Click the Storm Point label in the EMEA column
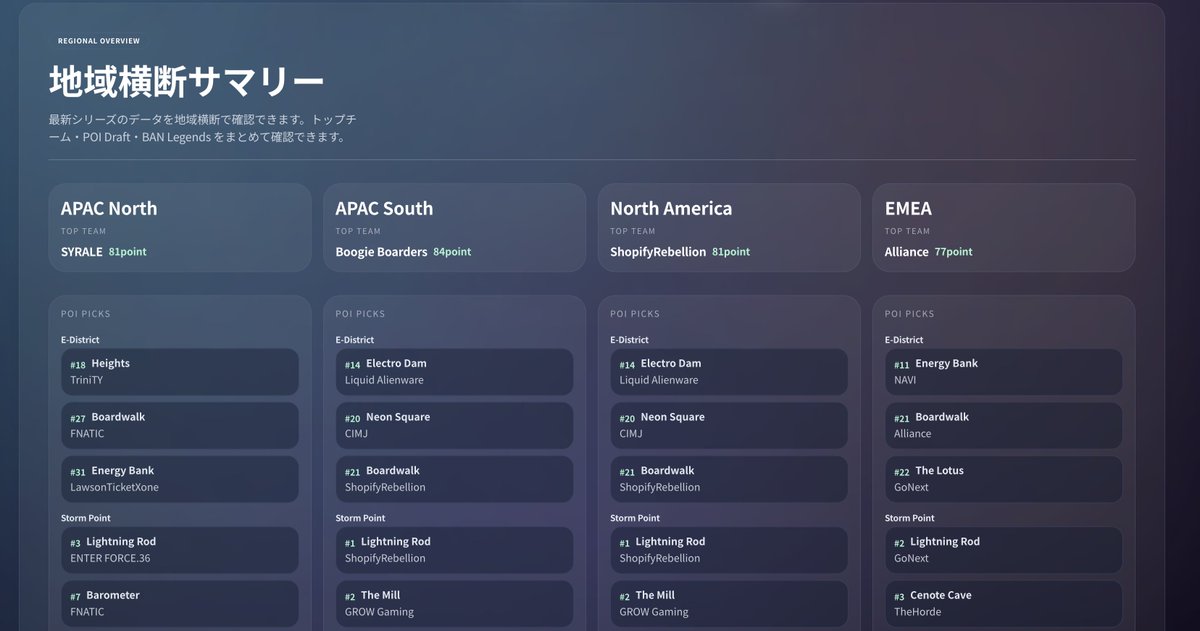The image size is (1200, 631). 910,518
